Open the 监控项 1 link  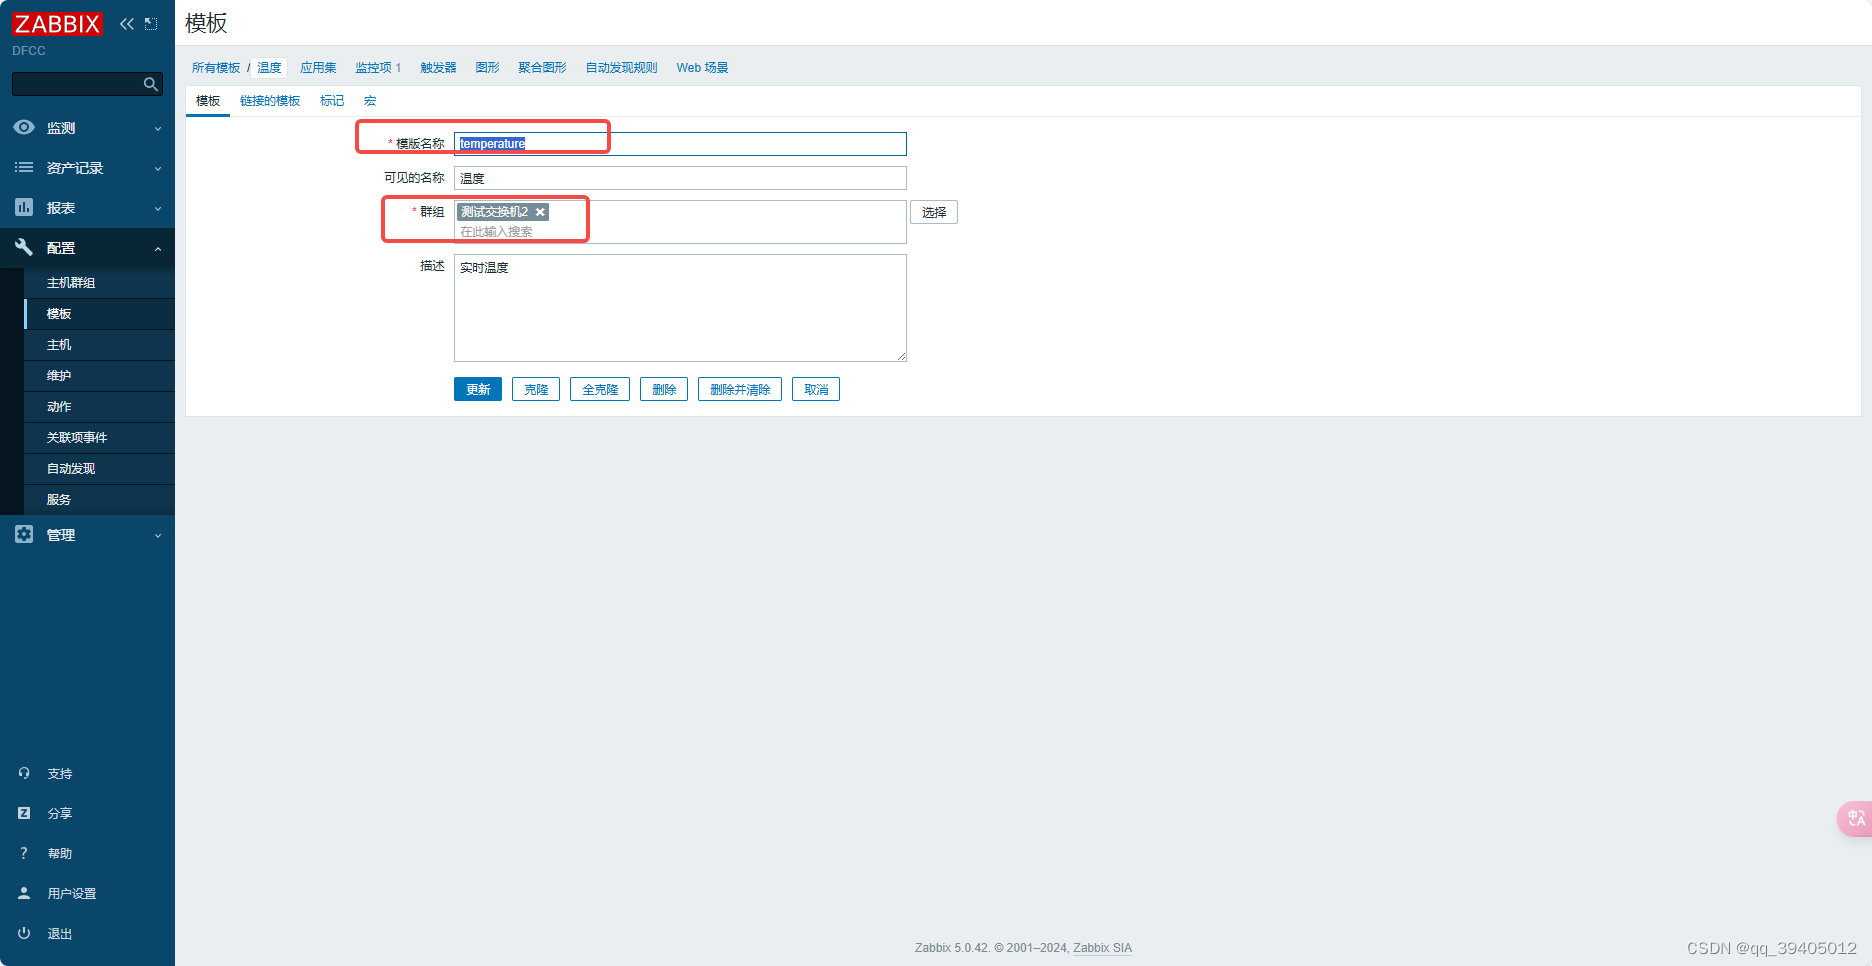tap(378, 68)
